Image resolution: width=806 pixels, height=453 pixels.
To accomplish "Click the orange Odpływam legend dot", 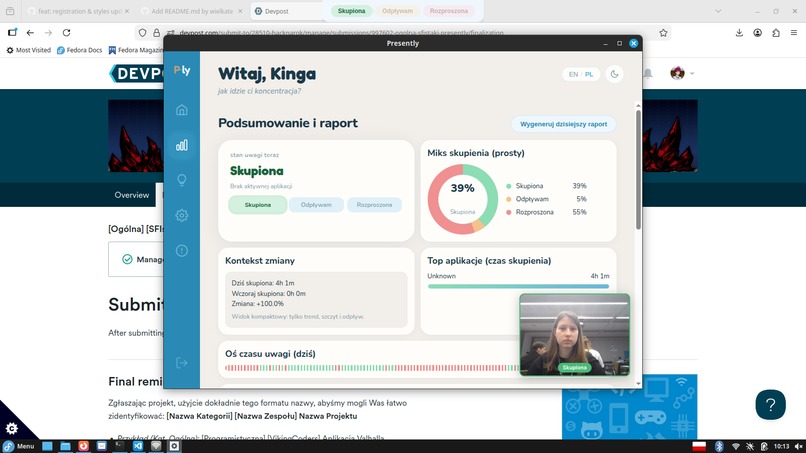I will [509, 199].
